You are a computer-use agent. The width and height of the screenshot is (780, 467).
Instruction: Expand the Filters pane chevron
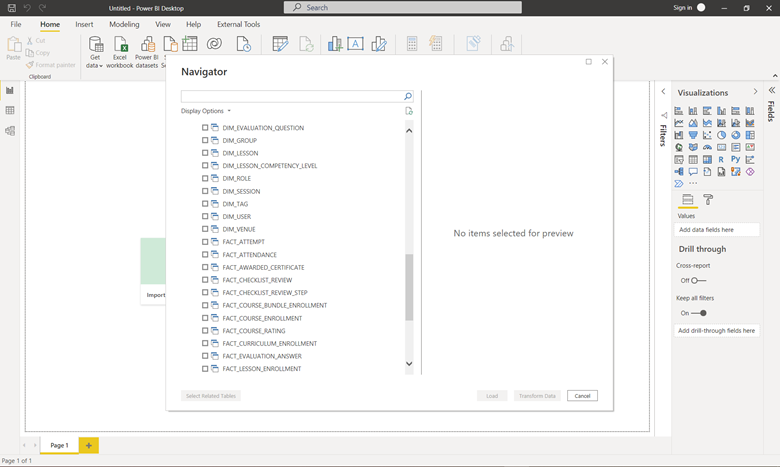coord(663,92)
